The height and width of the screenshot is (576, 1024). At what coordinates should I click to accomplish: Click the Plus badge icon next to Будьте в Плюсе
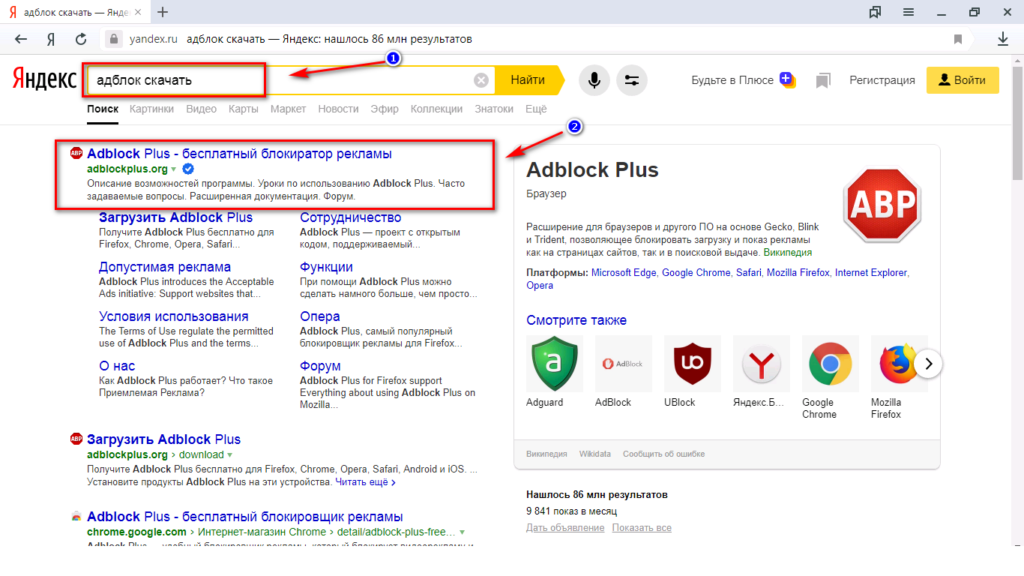tap(788, 80)
